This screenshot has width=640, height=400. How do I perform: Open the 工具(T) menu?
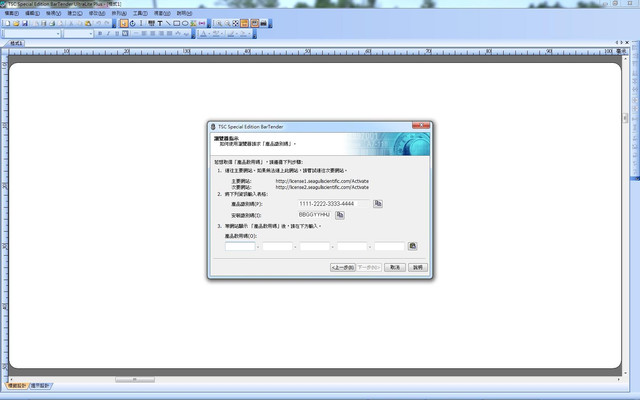140,13
